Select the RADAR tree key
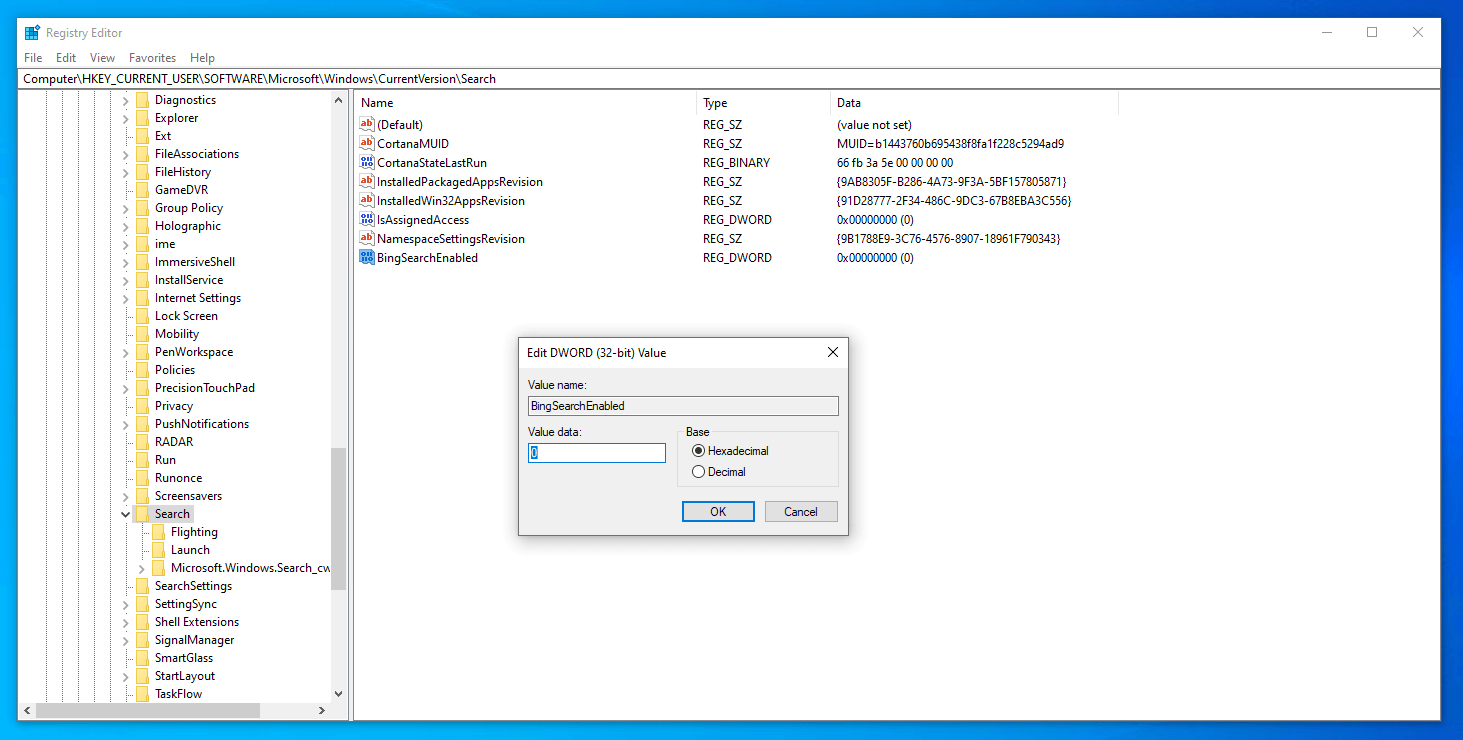1463x740 pixels. 174,442
